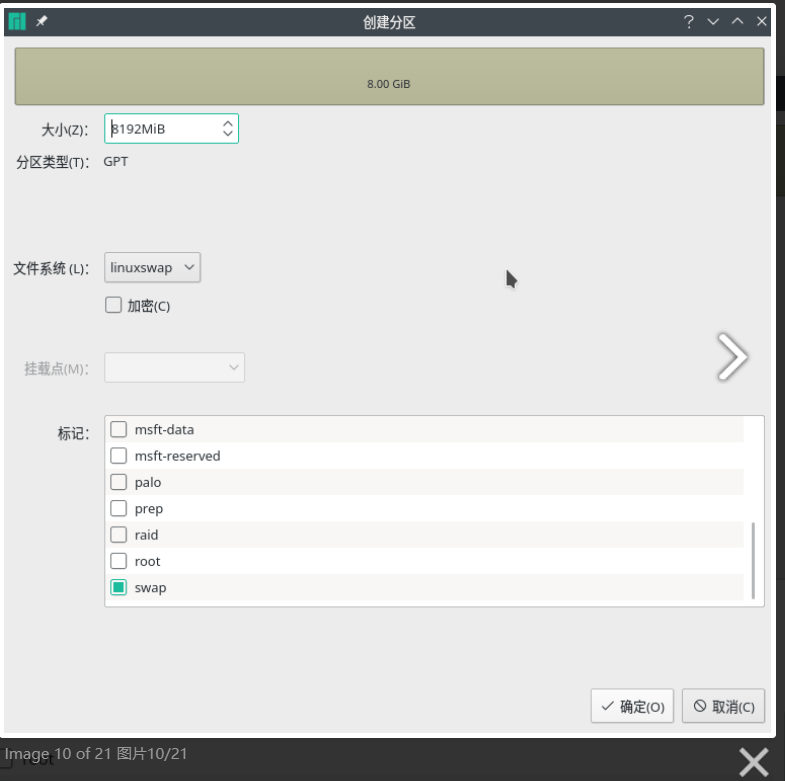Open help with the question mark icon
The image size is (785, 781).
(688, 22)
